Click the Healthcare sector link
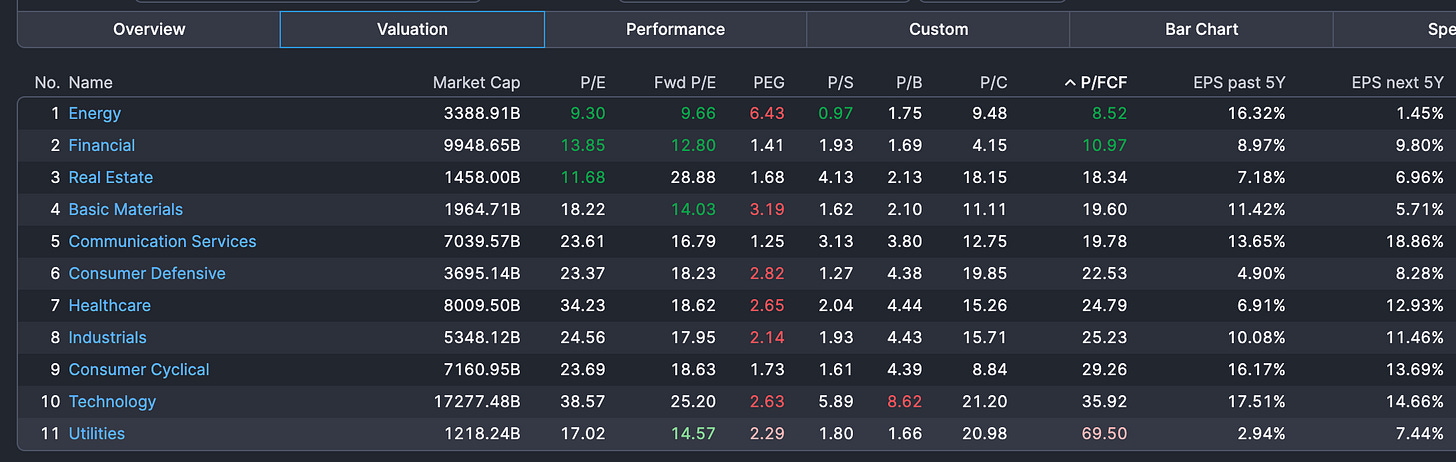Viewport: 1456px width, 462px height. click(x=109, y=305)
